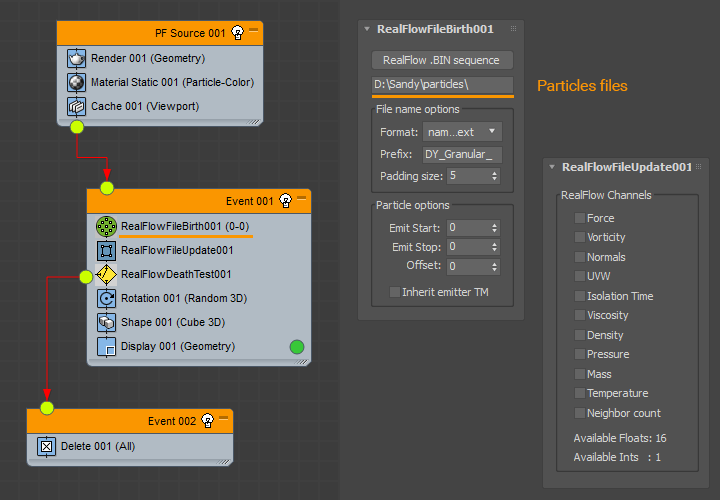Click the Delete 001 operator icon

pyautogui.click(x=46, y=446)
